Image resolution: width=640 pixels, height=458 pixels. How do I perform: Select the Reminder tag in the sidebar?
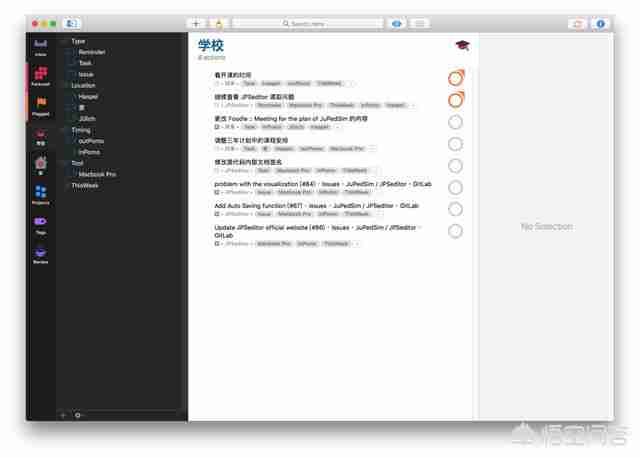click(x=92, y=52)
